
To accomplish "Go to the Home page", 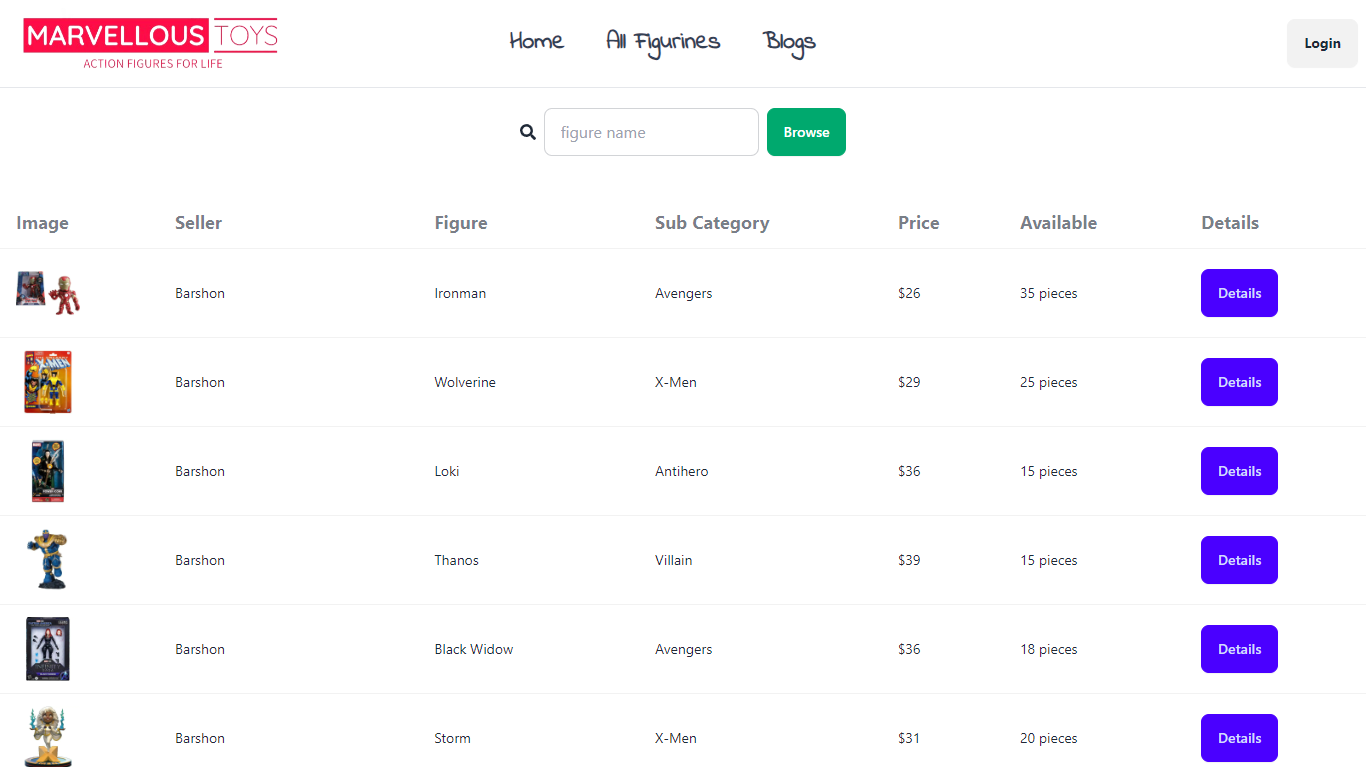I will tap(536, 41).
